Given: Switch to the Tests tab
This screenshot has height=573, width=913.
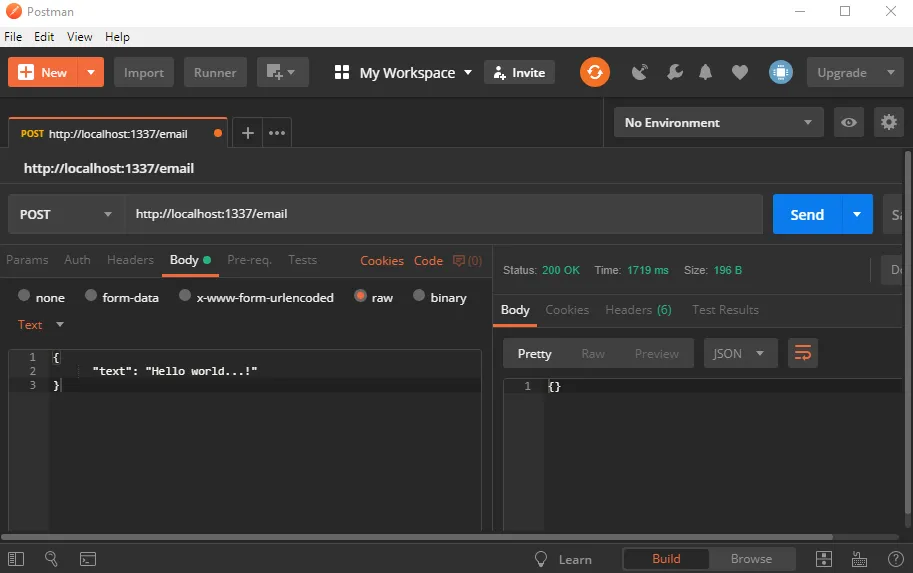Looking at the screenshot, I should pyautogui.click(x=302, y=260).
